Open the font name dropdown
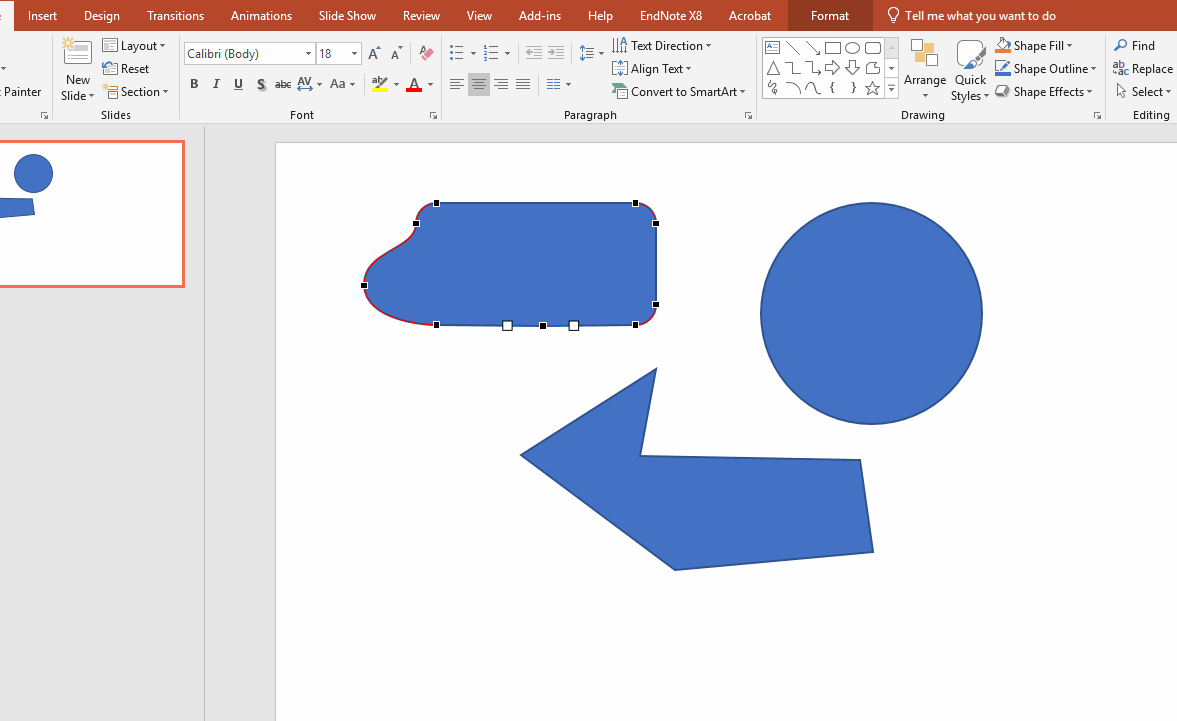The image size is (1177, 721). [308, 53]
